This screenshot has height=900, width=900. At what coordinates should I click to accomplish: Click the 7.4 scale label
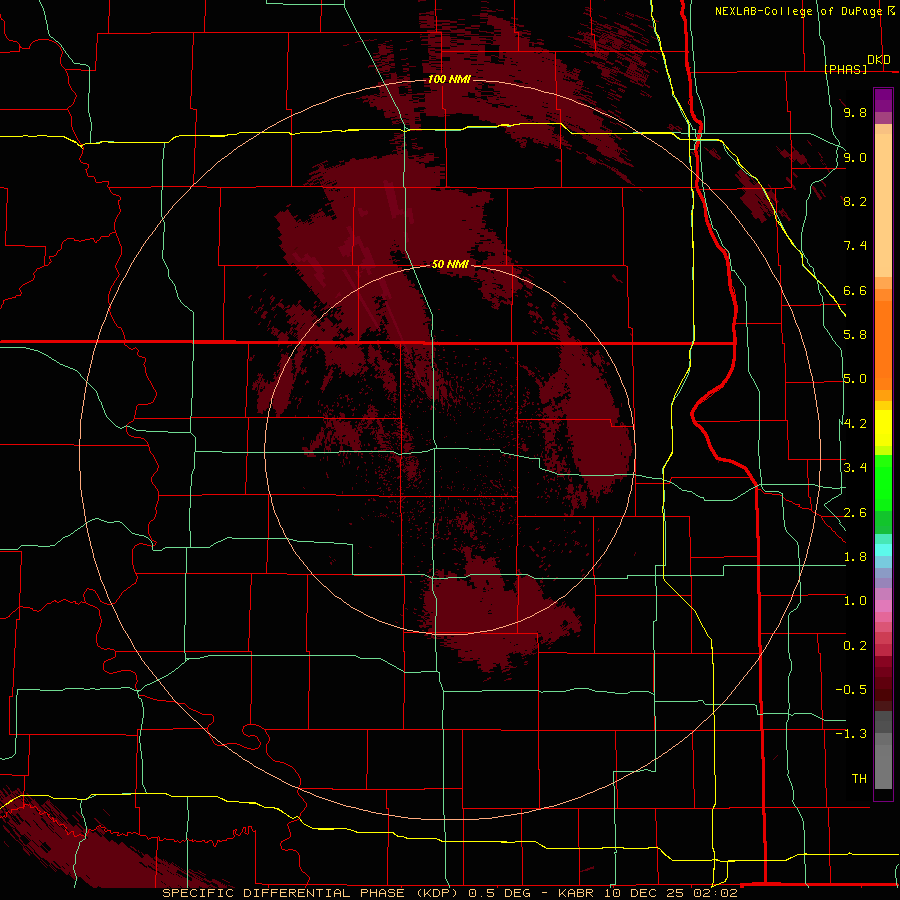(855, 246)
